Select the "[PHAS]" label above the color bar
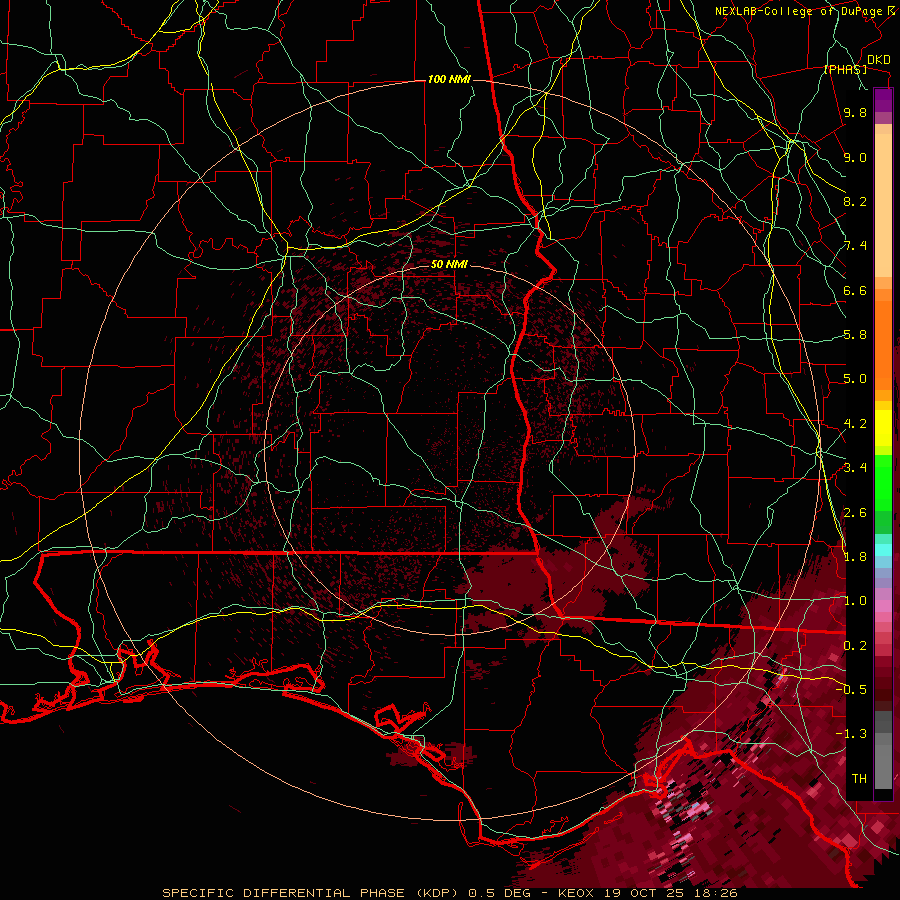 845,70
